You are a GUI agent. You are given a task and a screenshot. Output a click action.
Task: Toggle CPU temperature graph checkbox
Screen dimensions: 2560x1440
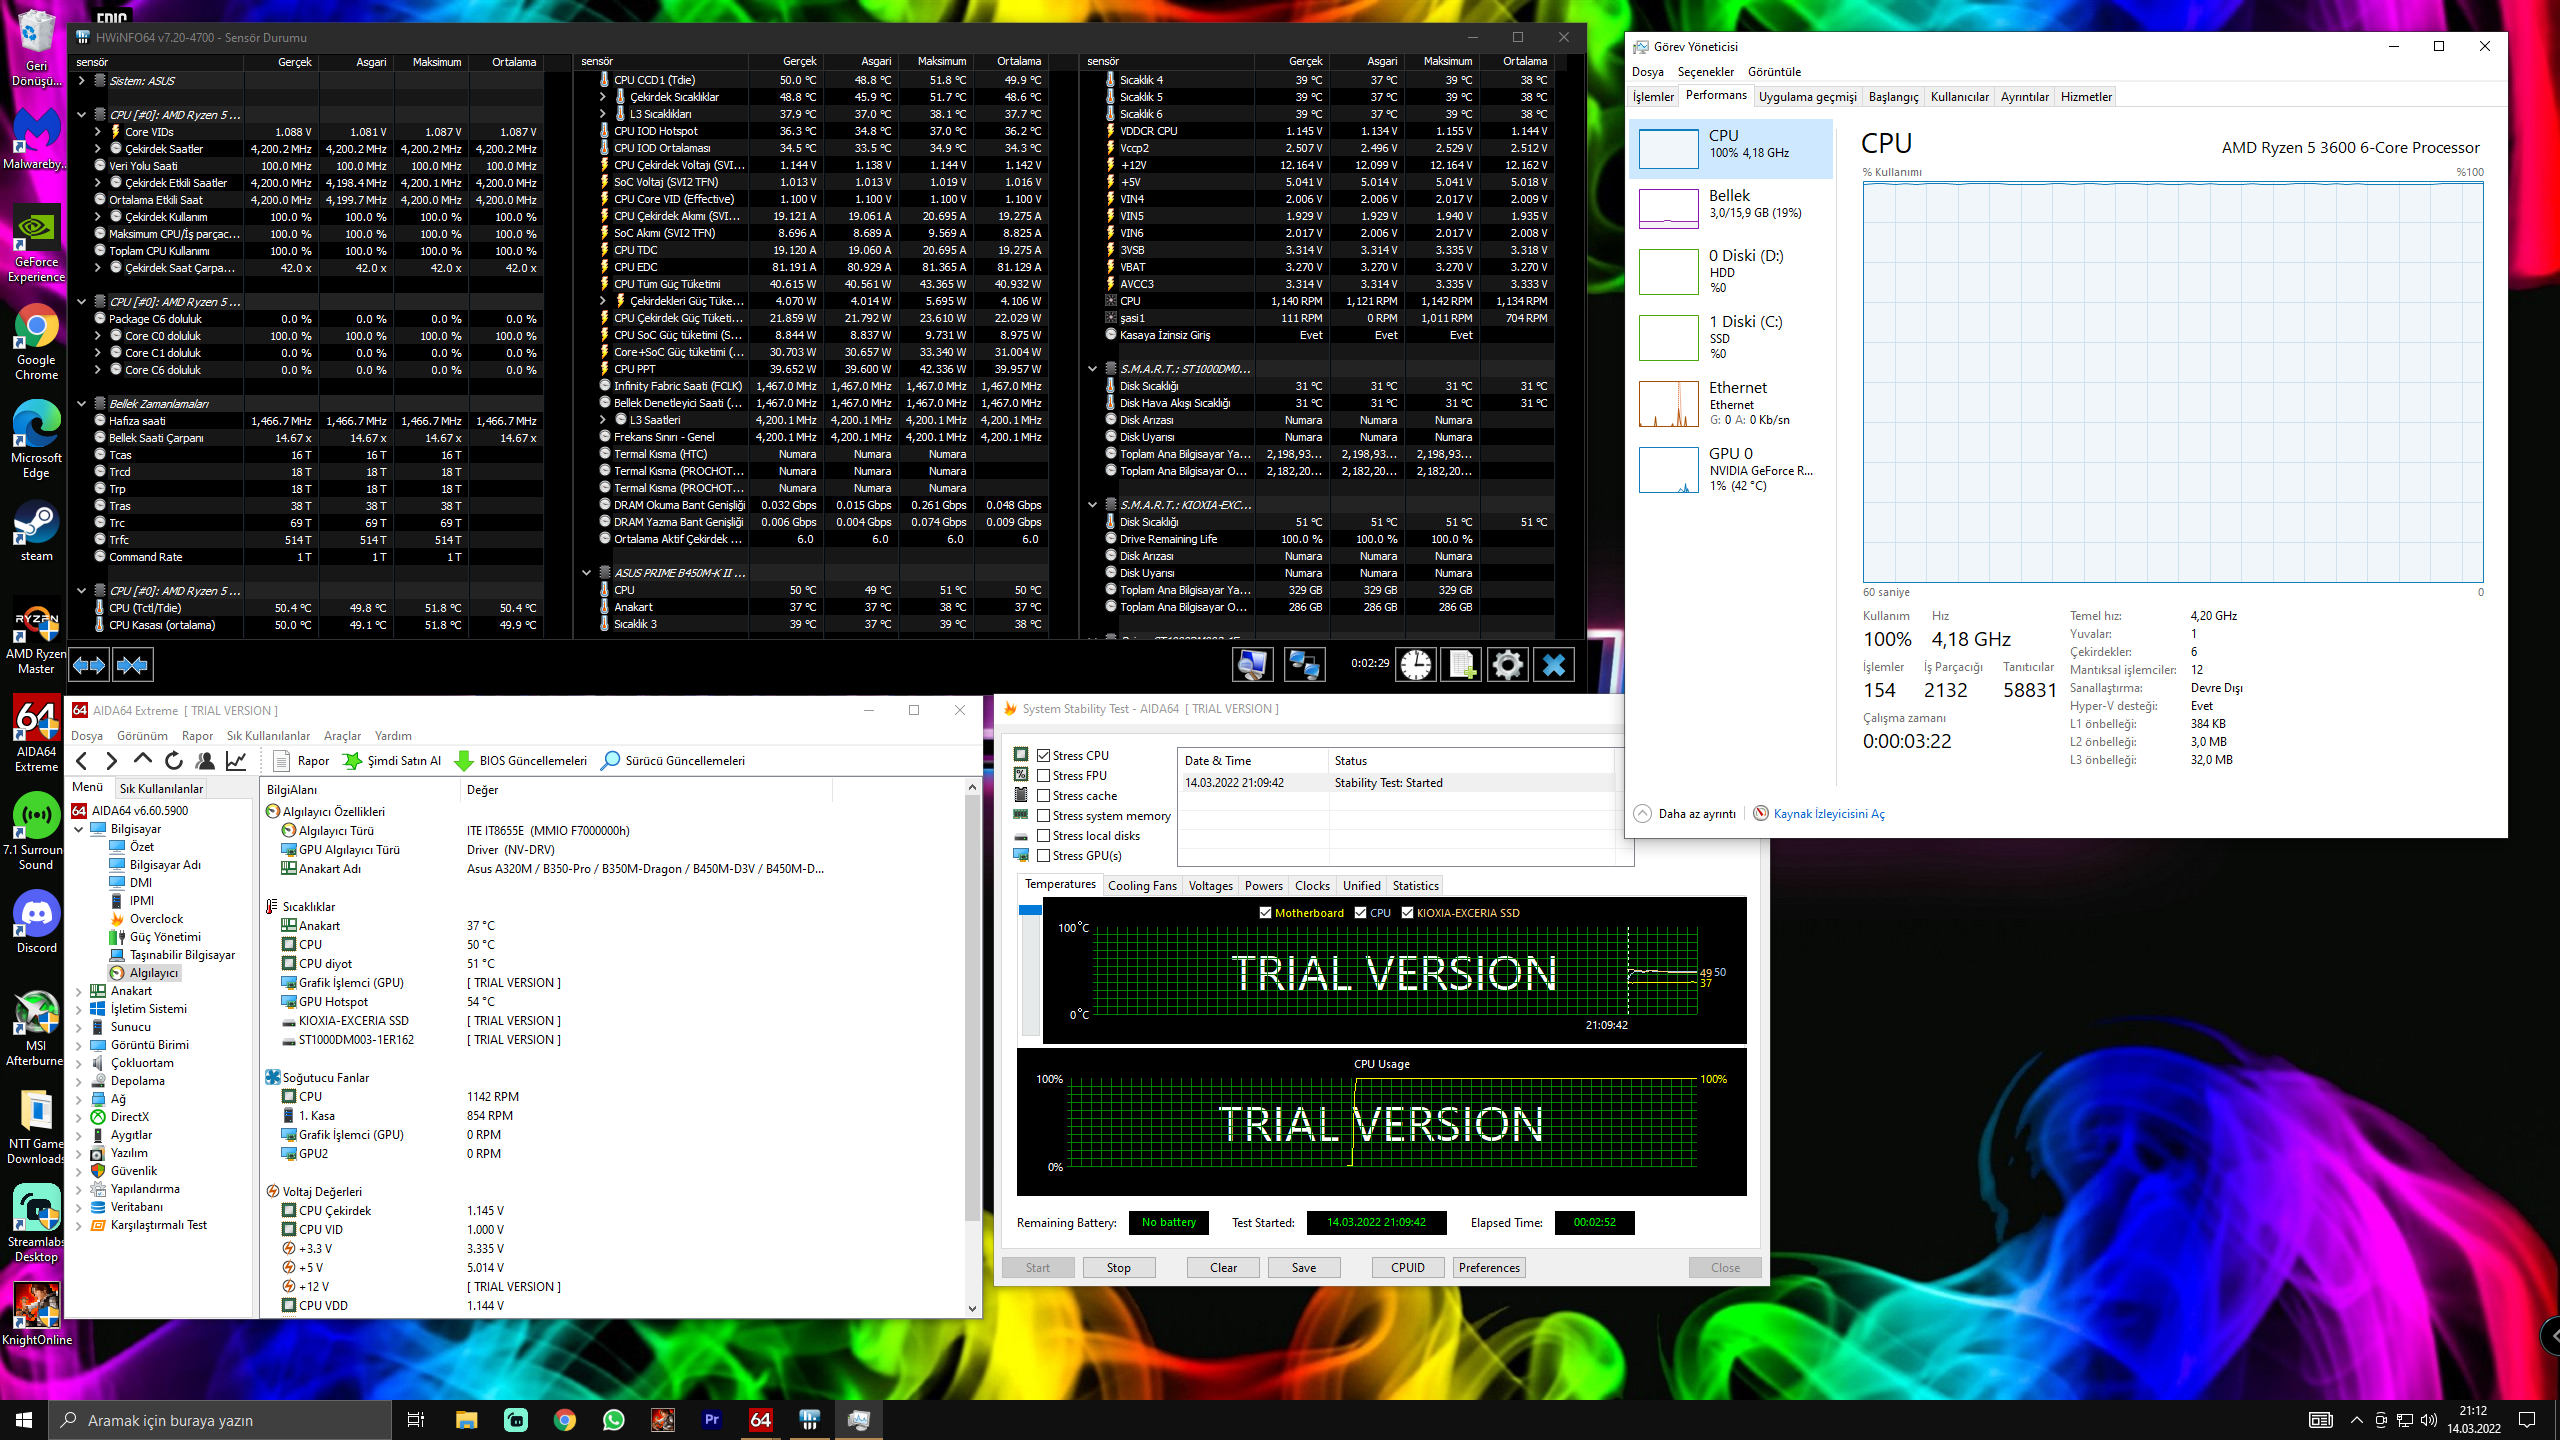1360,913
